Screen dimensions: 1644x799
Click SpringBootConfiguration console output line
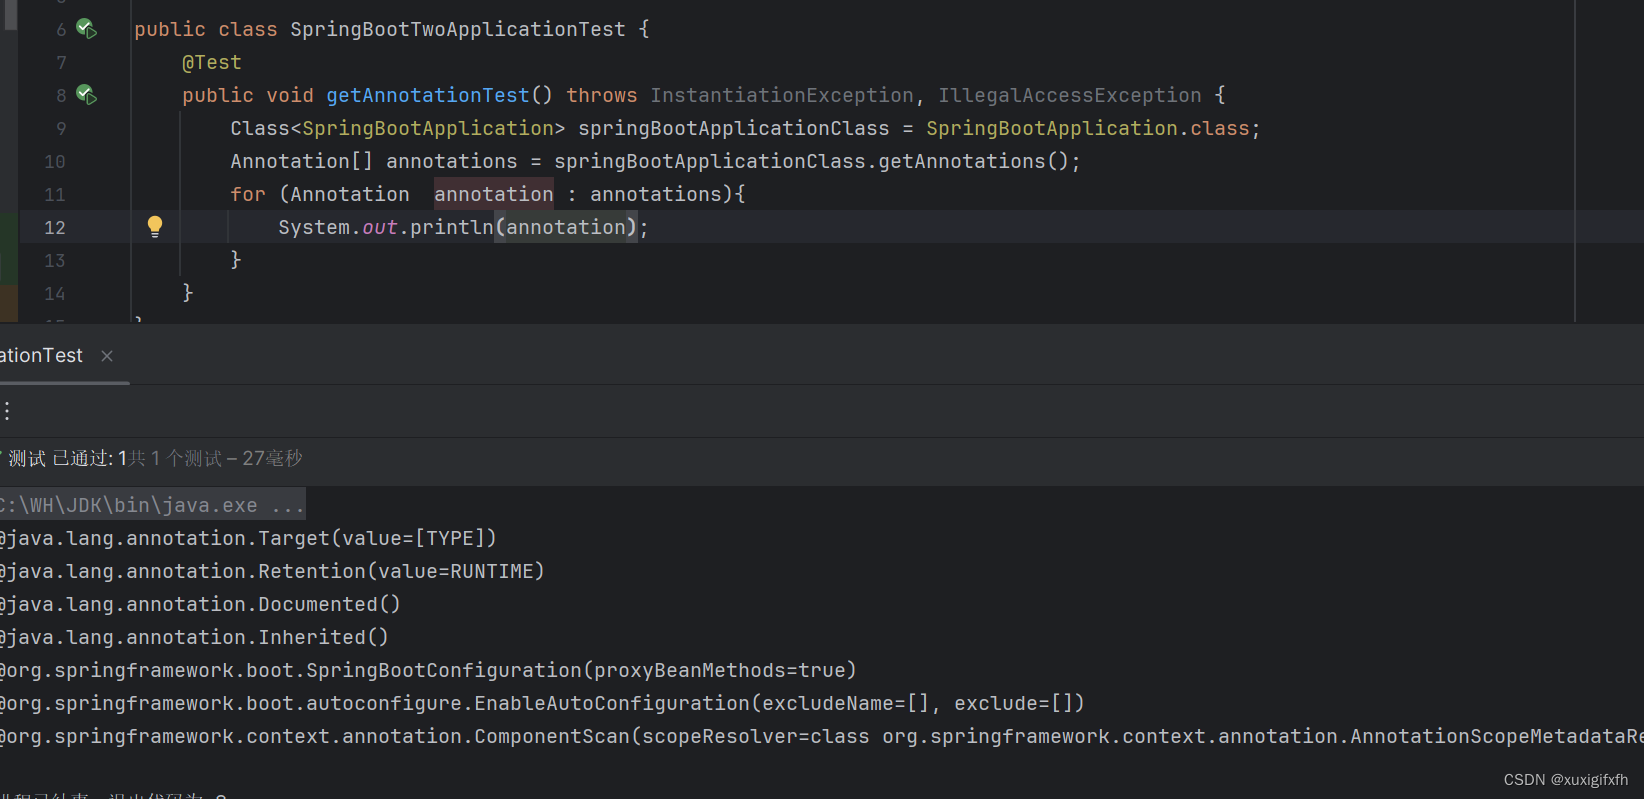point(428,670)
